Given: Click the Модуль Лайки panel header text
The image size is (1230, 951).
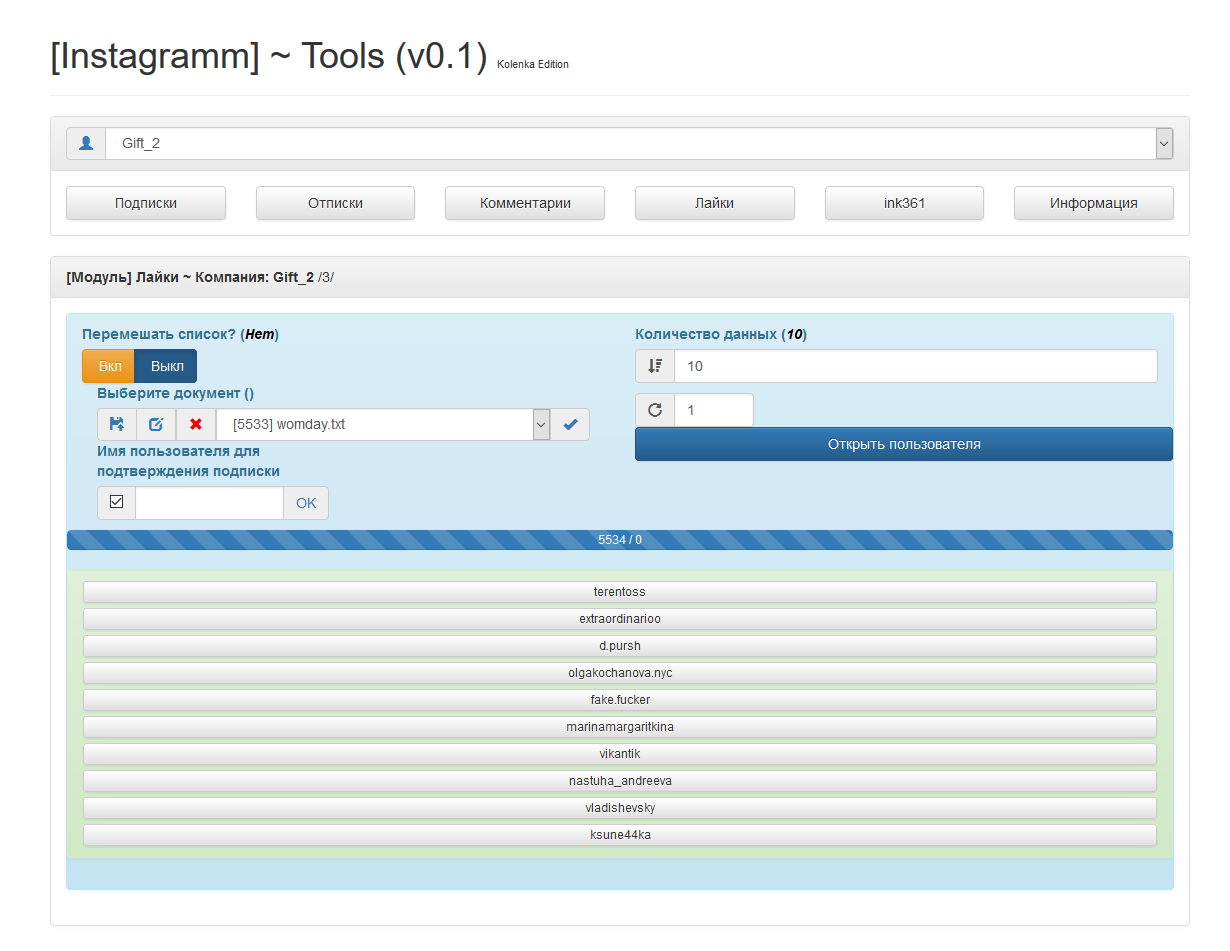Looking at the screenshot, I should tap(200, 277).
